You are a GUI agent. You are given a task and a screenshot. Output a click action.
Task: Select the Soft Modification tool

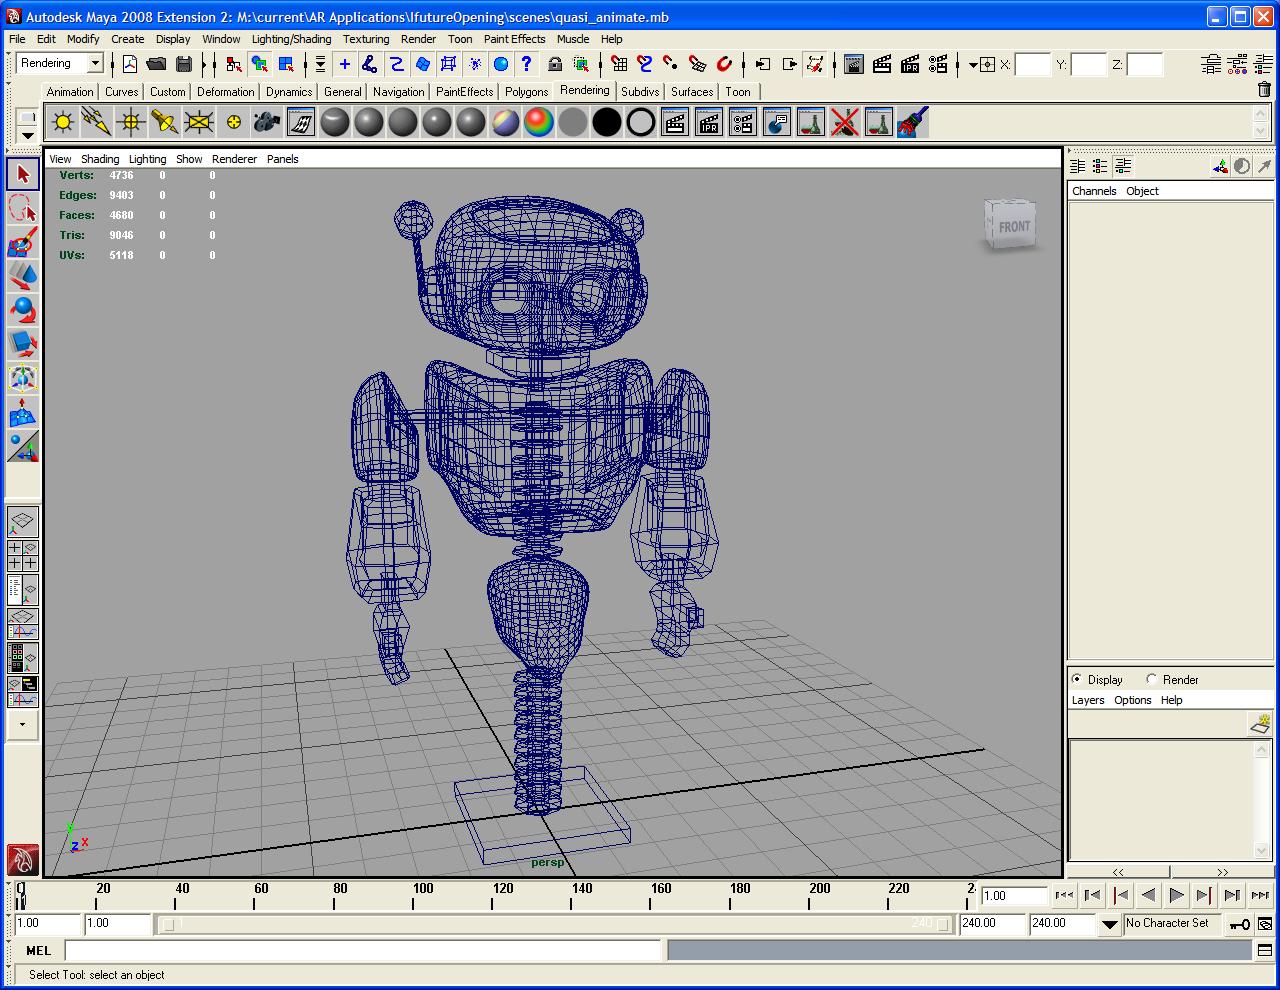(x=23, y=412)
